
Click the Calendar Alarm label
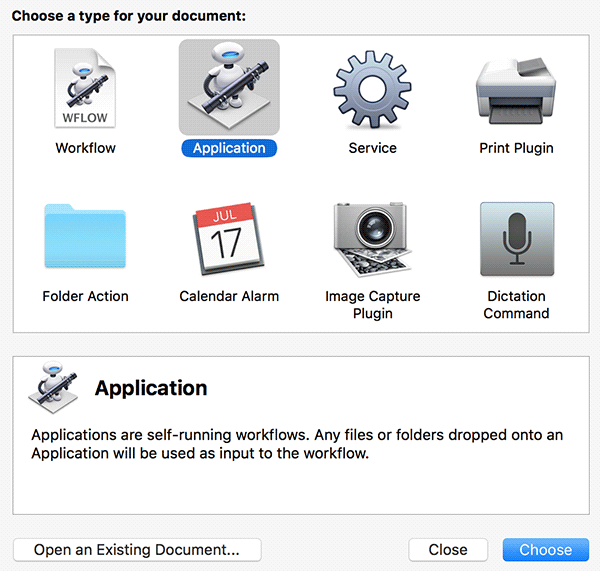229,296
